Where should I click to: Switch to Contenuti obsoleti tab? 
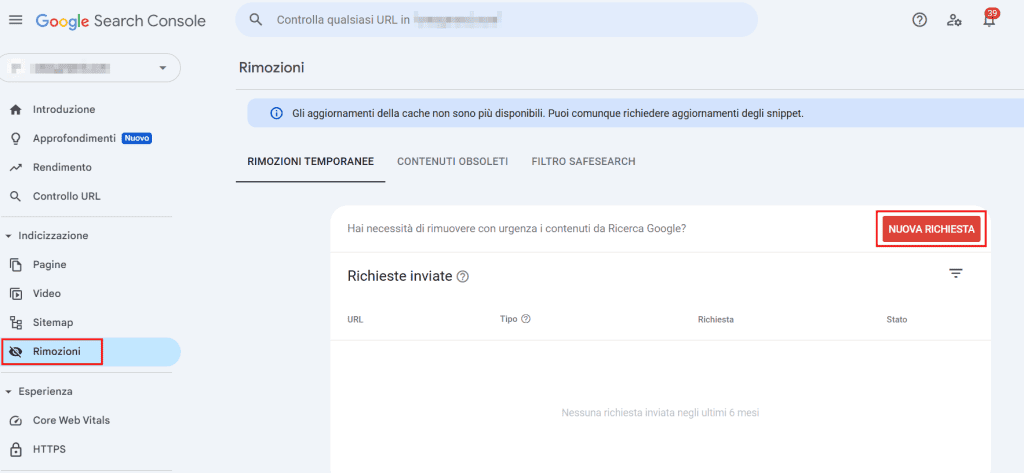point(452,161)
